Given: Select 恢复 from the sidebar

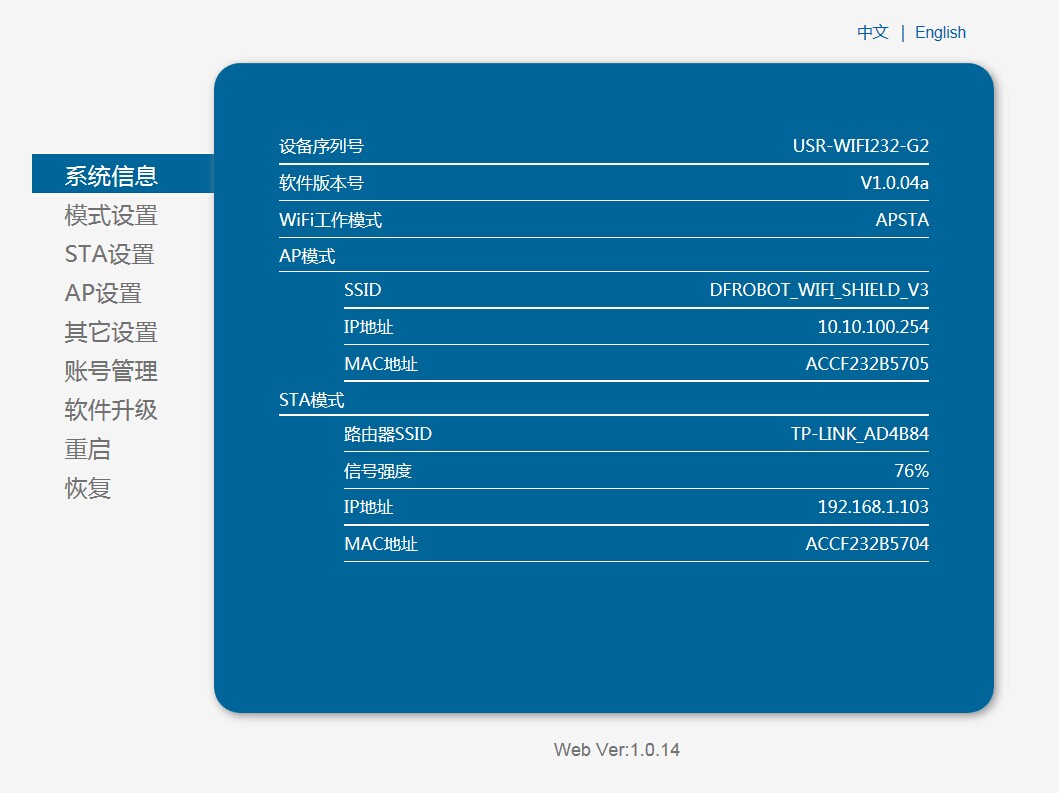Looking at the screenshot, I should click(88, 488).
